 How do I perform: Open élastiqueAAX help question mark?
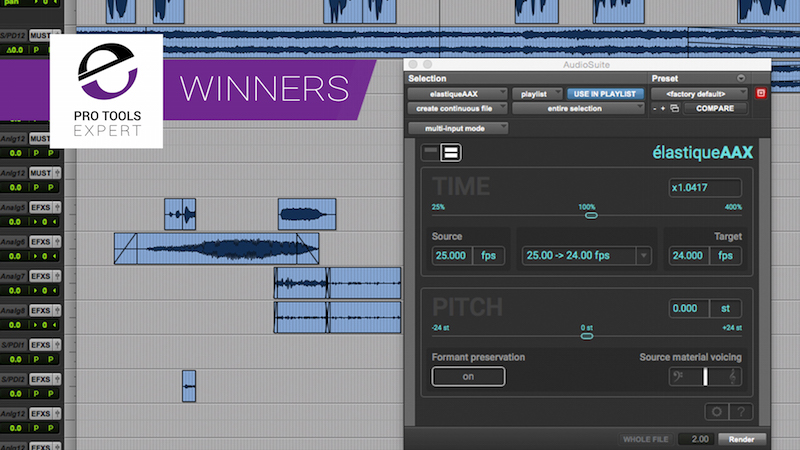741,412
